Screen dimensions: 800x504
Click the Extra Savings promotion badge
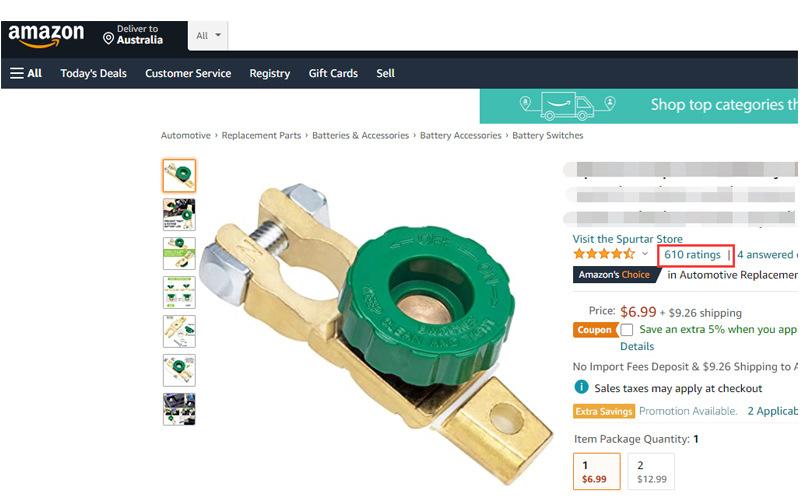tap(604, 411)
